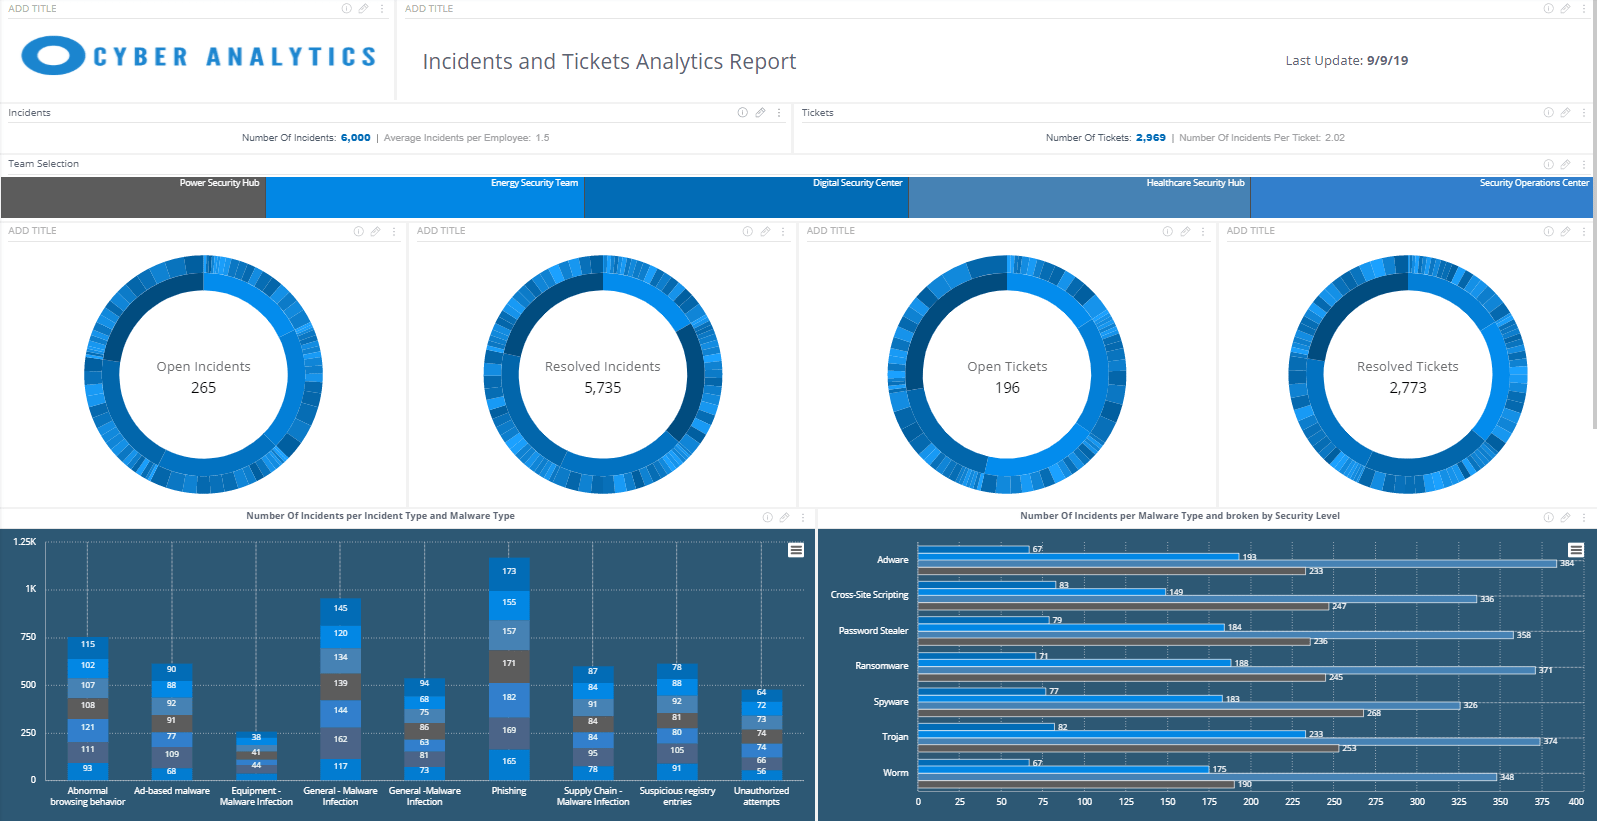Image resolution: width=1597 pixels, height=821 pixels.
Task: Open hamburger export menu on Security Level bar chart
Action: point(1576,550)
